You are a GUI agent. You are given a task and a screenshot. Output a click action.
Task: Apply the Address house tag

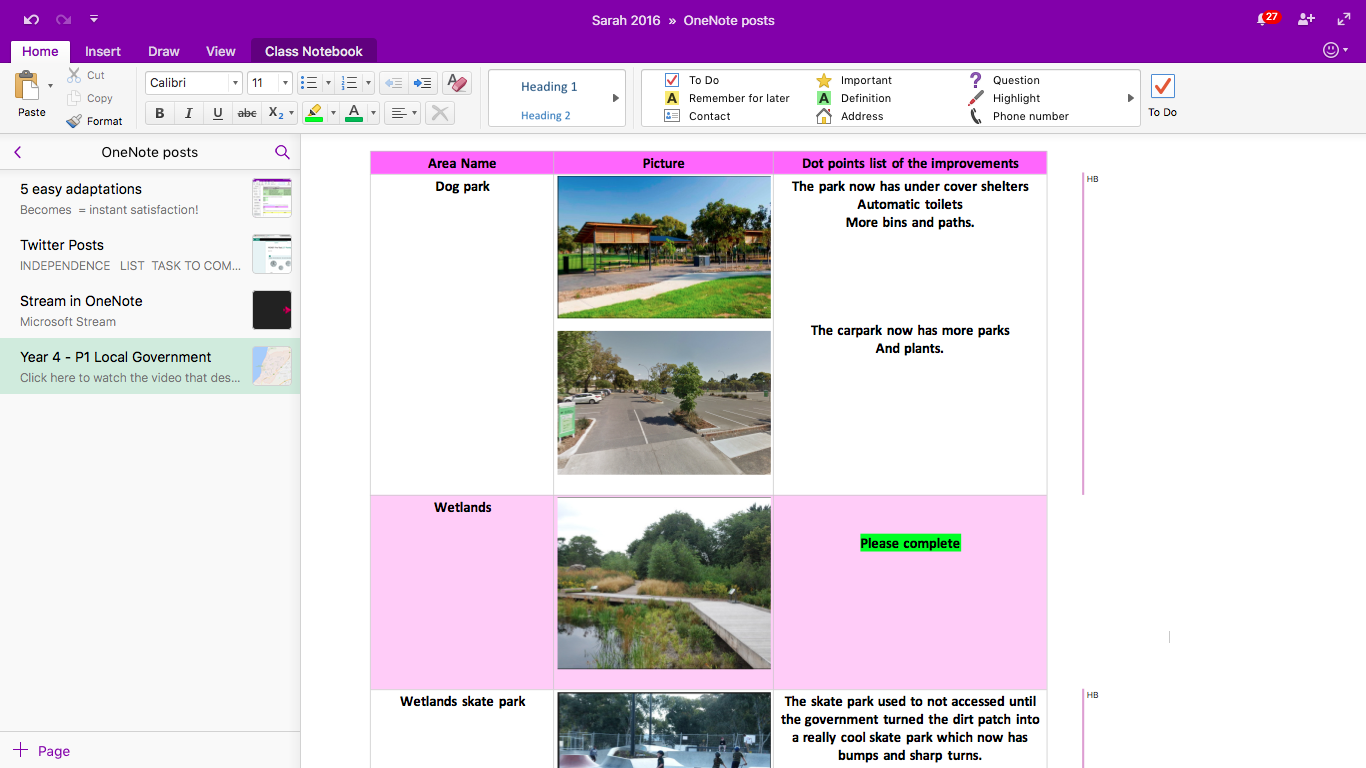coord(850,116)
